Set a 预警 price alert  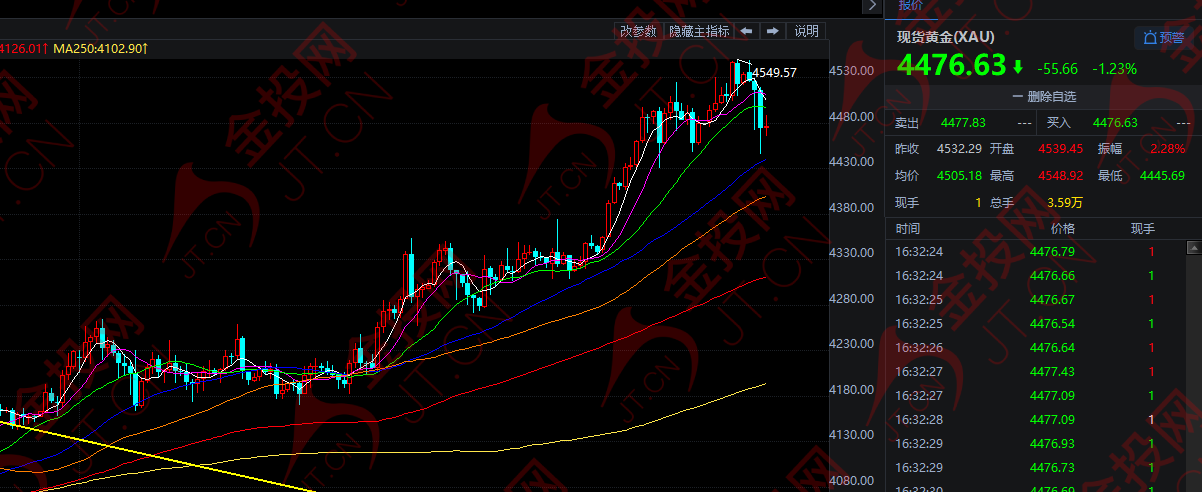(x=1164, y=38)
